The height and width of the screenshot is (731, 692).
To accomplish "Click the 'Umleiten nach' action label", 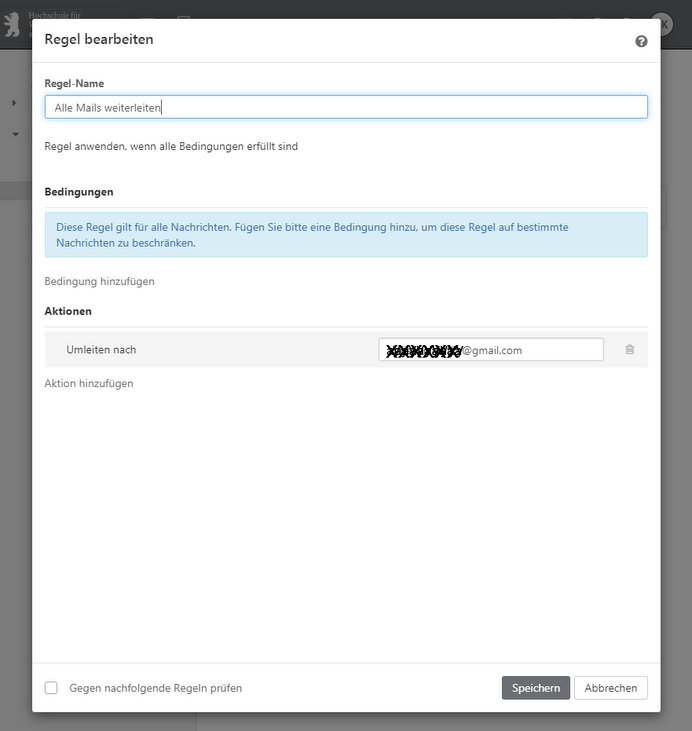I will (101, 350).
